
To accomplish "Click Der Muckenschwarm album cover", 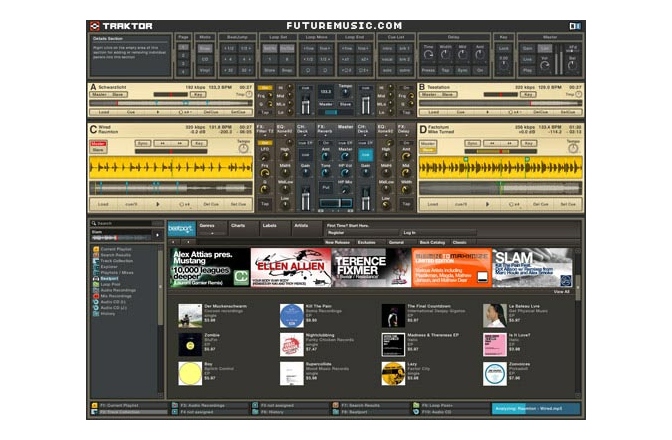I will coord(190,316).
